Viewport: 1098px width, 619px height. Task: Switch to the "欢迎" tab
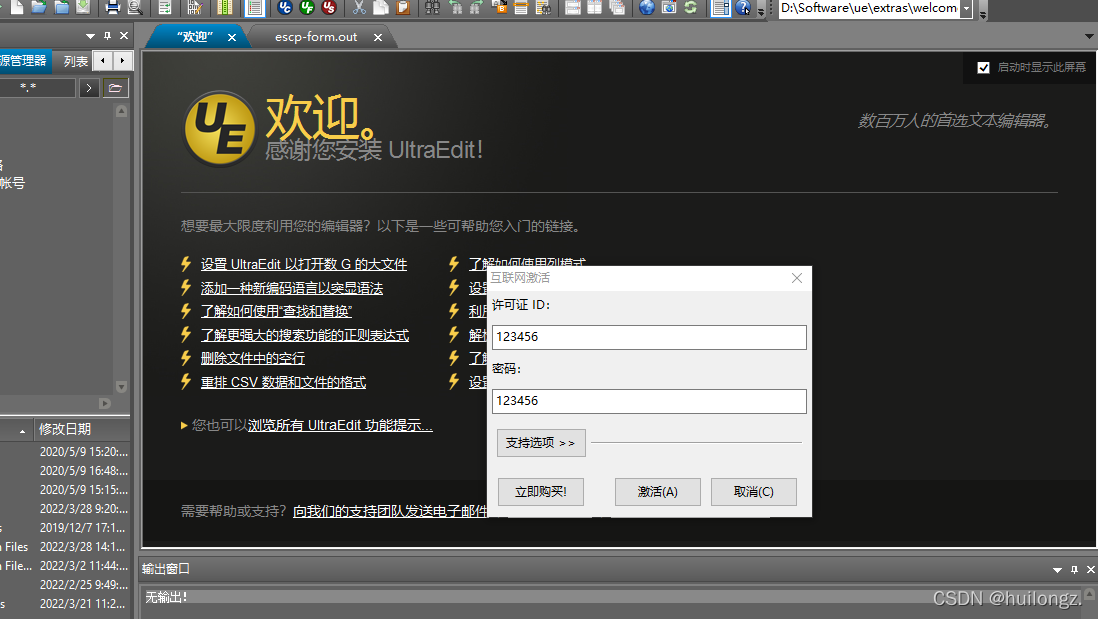tap(195, 37)
